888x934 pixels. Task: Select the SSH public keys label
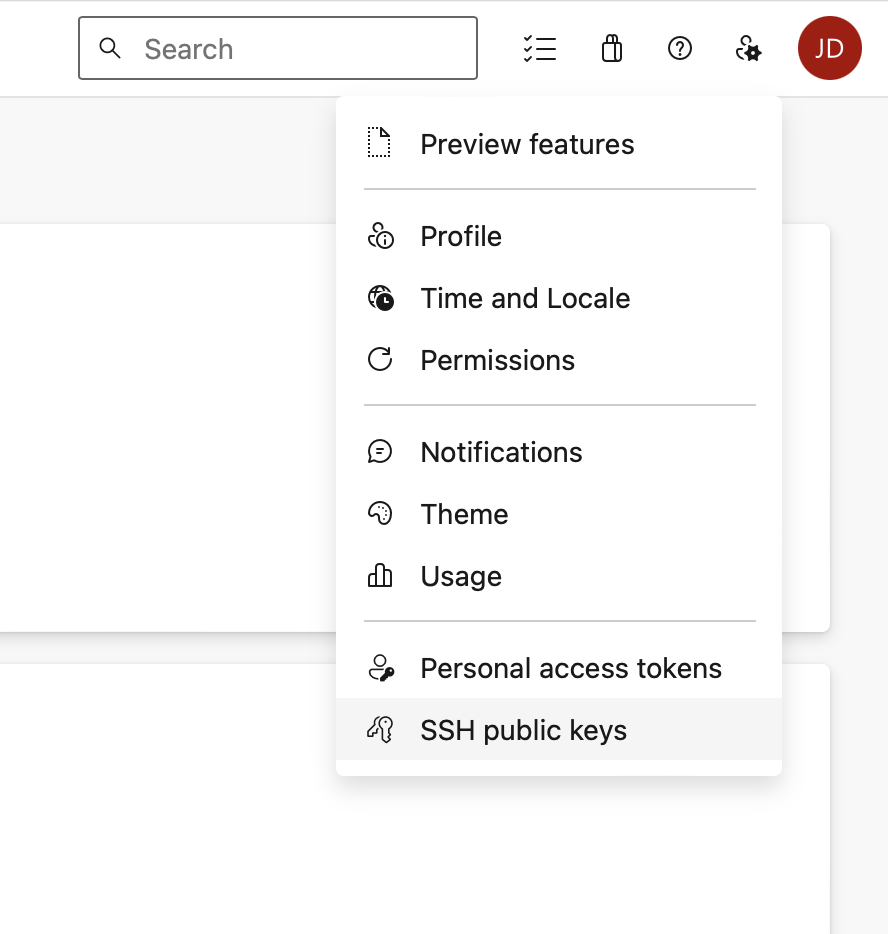coord(523,730)
